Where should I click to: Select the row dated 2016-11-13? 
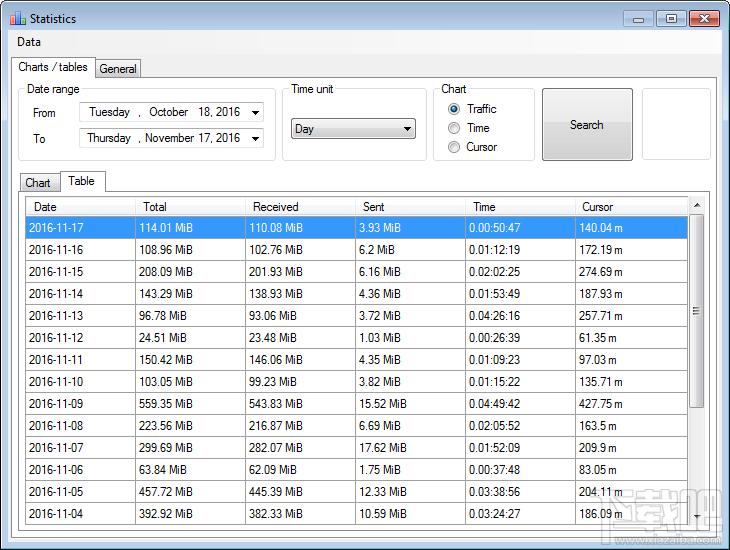click(357, 316)
